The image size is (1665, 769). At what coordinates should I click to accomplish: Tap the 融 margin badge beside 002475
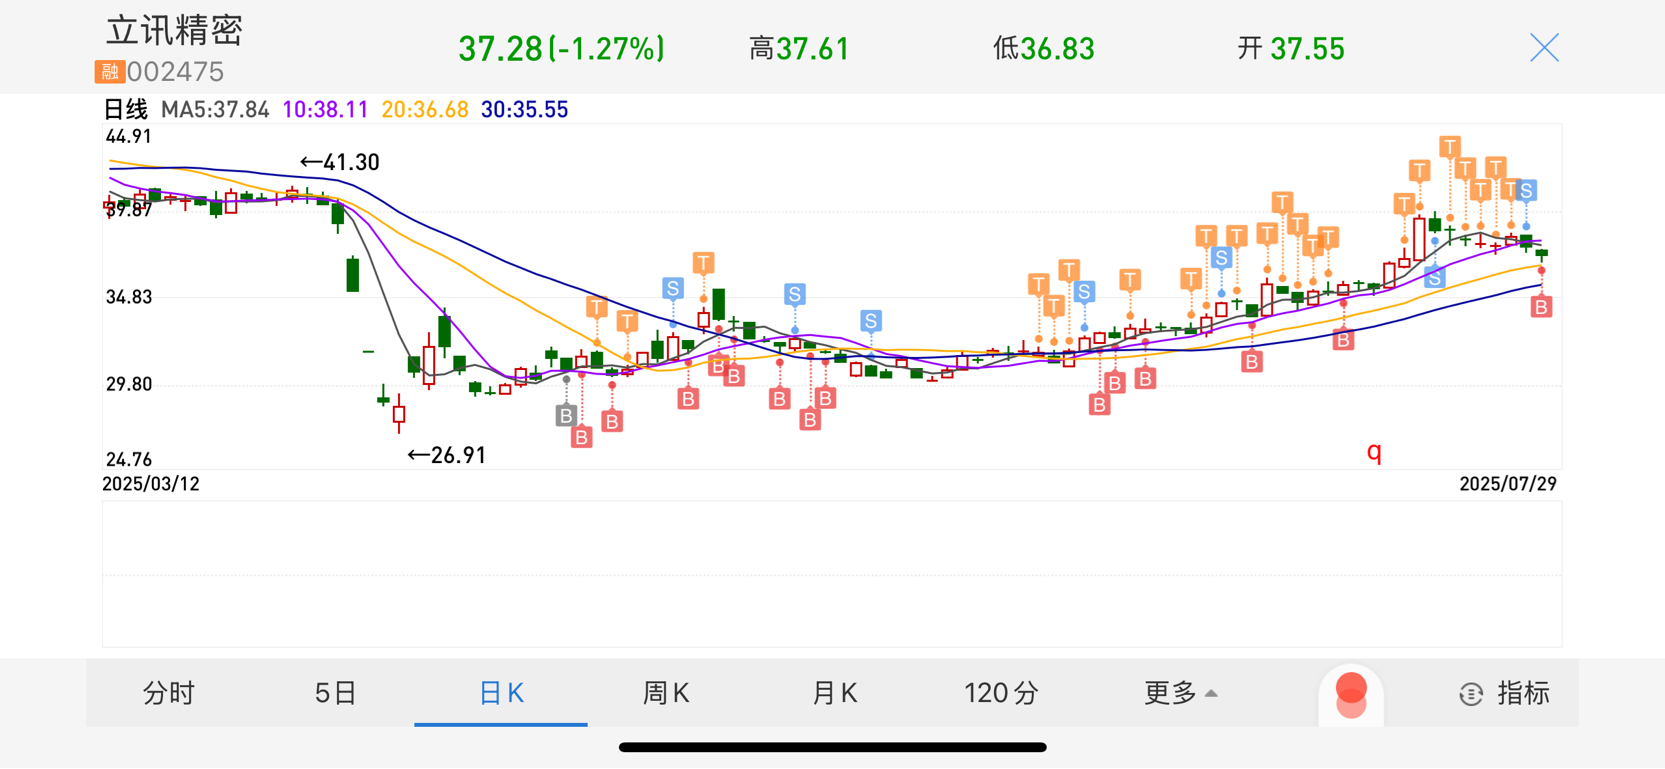click(109, 71)
